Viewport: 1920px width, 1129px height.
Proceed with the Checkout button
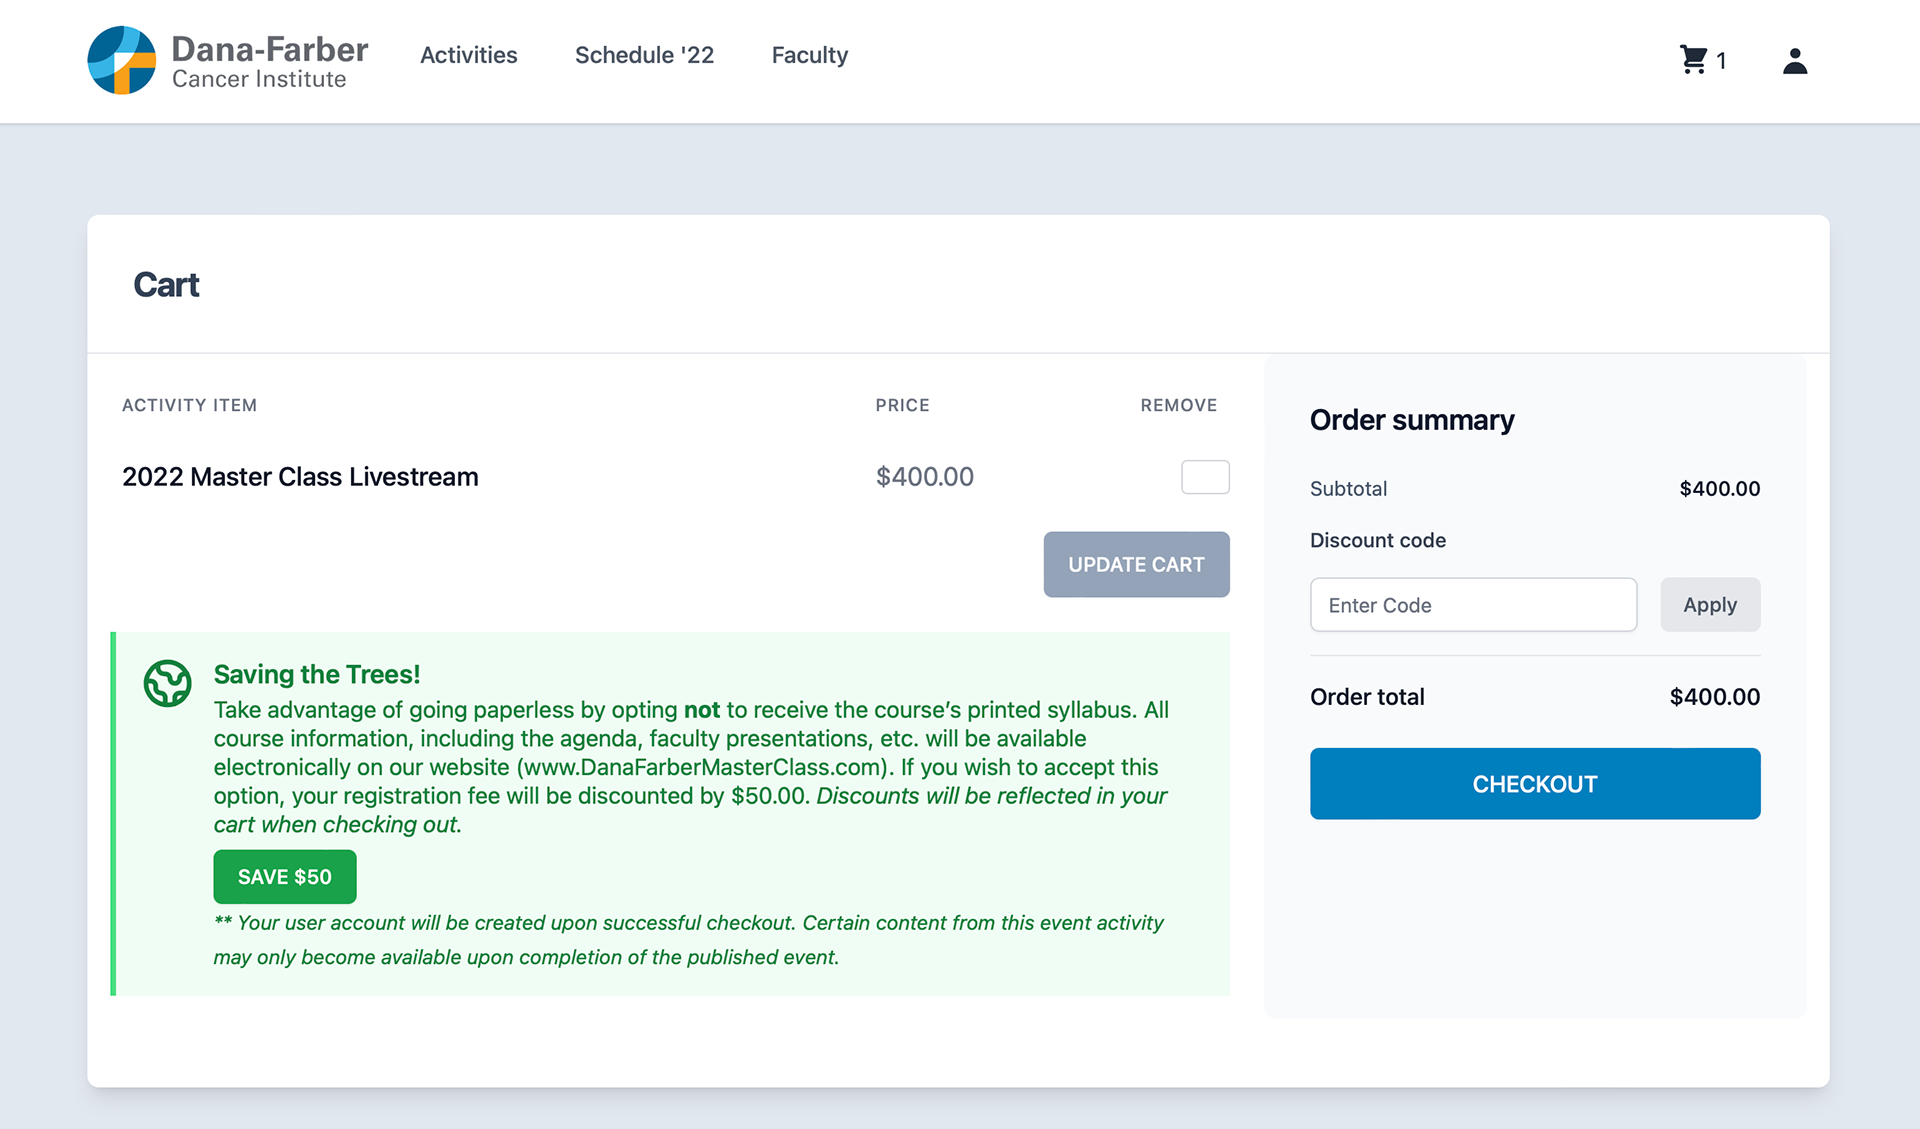pyautogui.click(x=1534, y=784)
